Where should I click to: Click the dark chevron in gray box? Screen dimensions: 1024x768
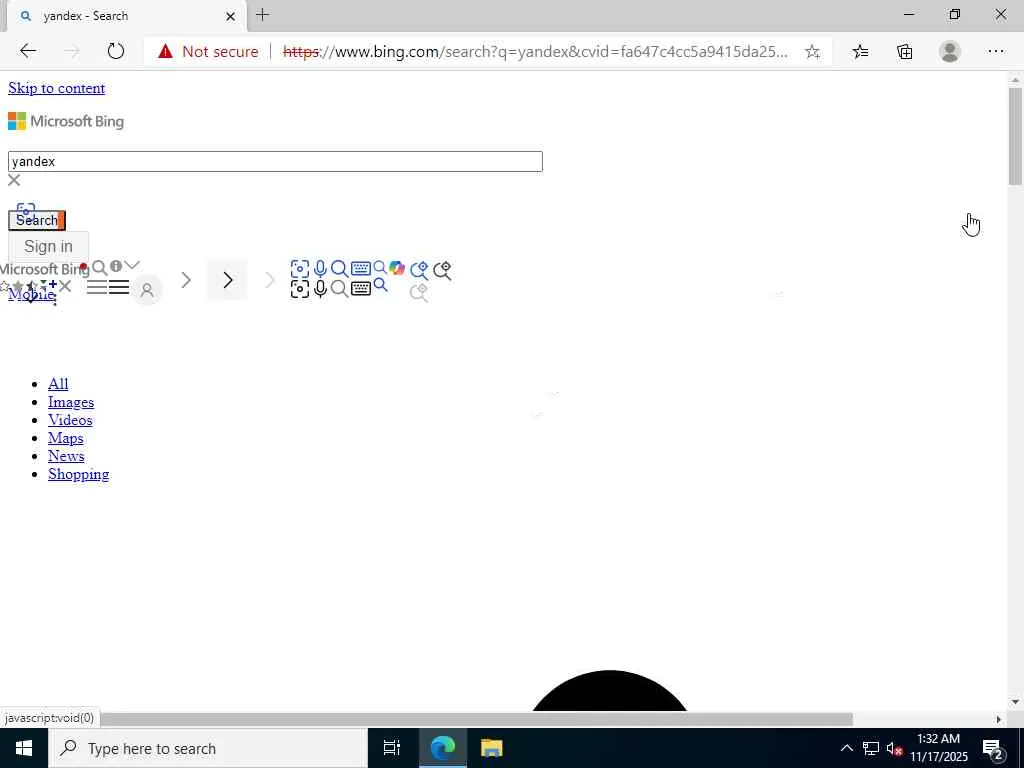click(x=227, y=280)
